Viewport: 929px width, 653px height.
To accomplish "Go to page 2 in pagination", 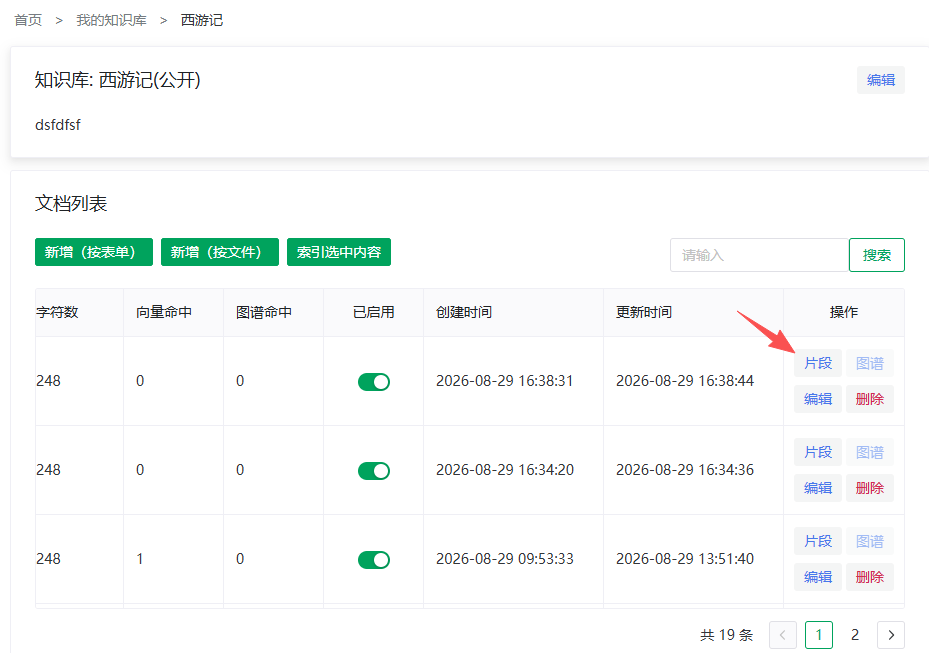I will (855, 635).
